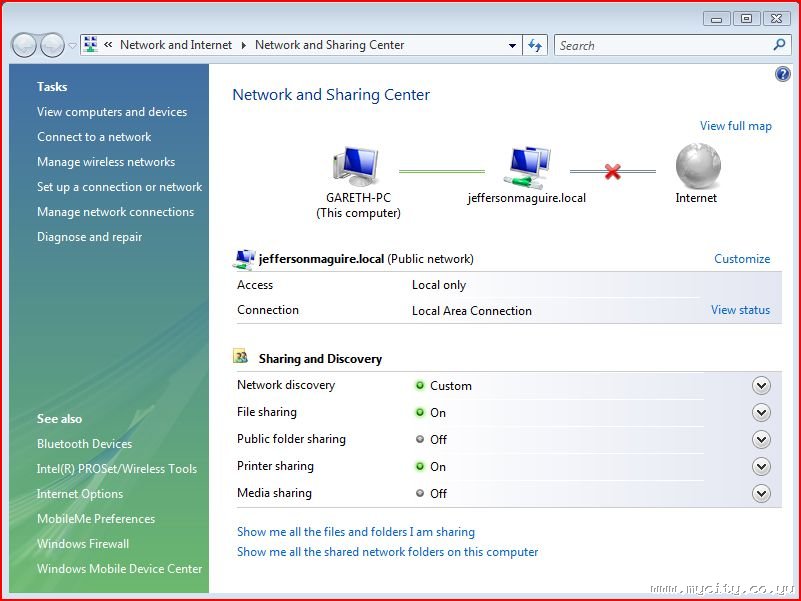Click the jeffersonmaguire.local network icon
Image resolution: width=801 pixels, height=601 pixels.
[527, 167]
